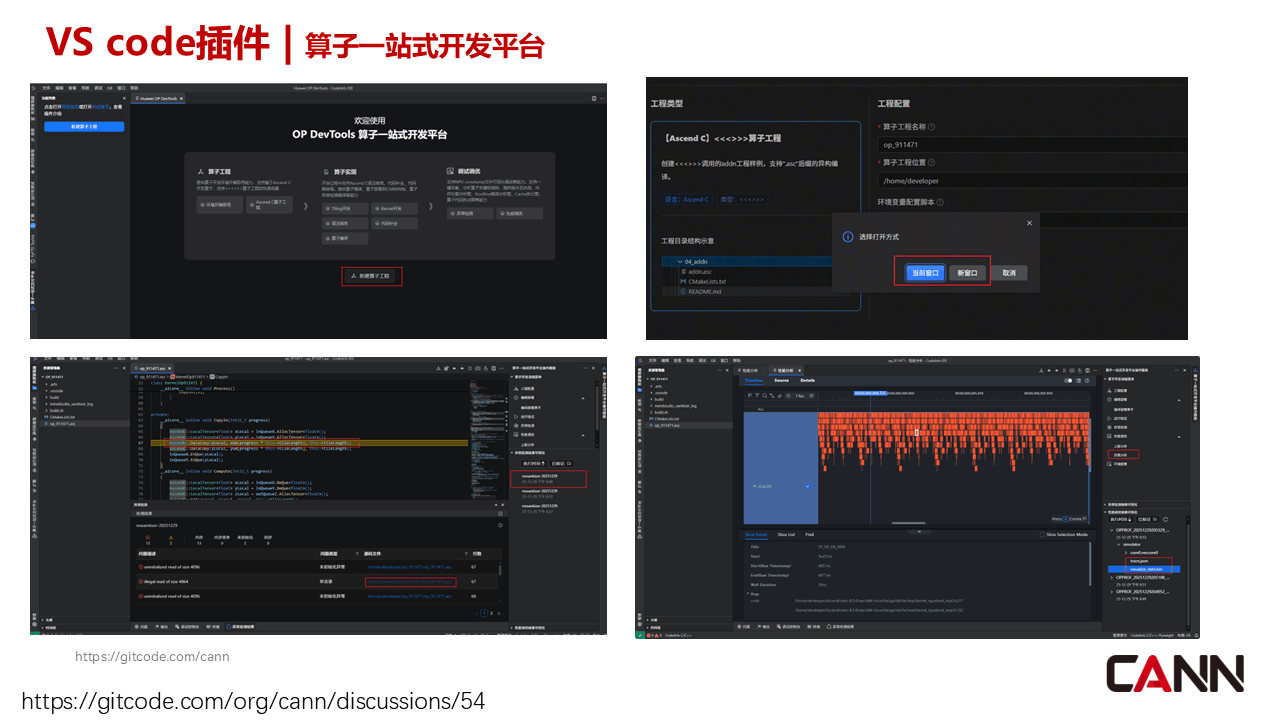Expand the OPPROF_20251229205108 result node

(x=1112, y=577)
